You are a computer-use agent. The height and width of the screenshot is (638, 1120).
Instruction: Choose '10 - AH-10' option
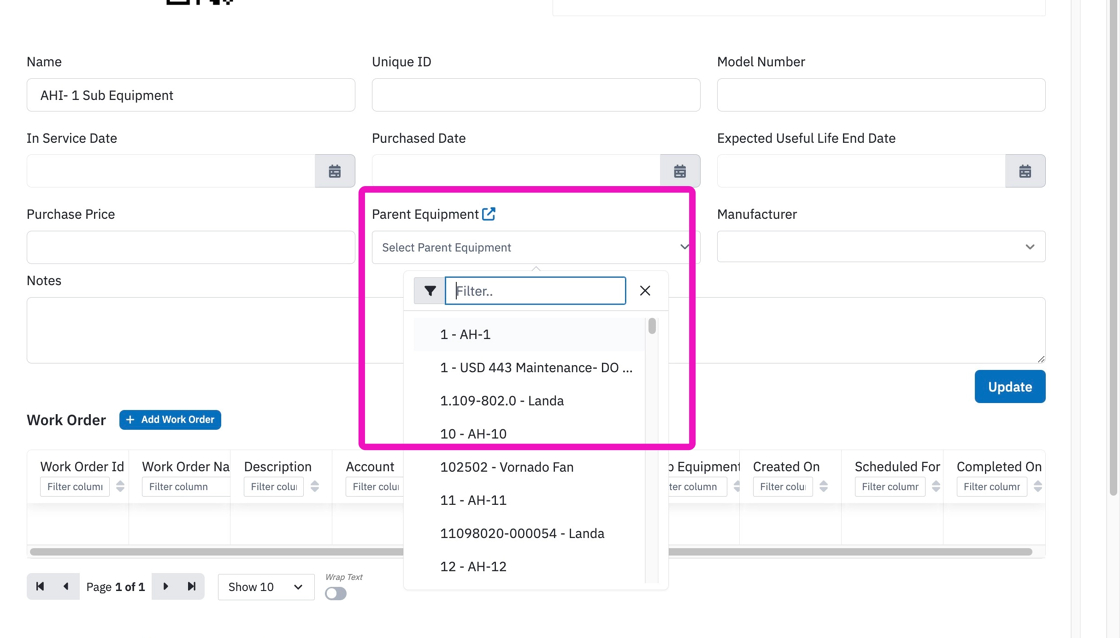(x=529, y=434)
